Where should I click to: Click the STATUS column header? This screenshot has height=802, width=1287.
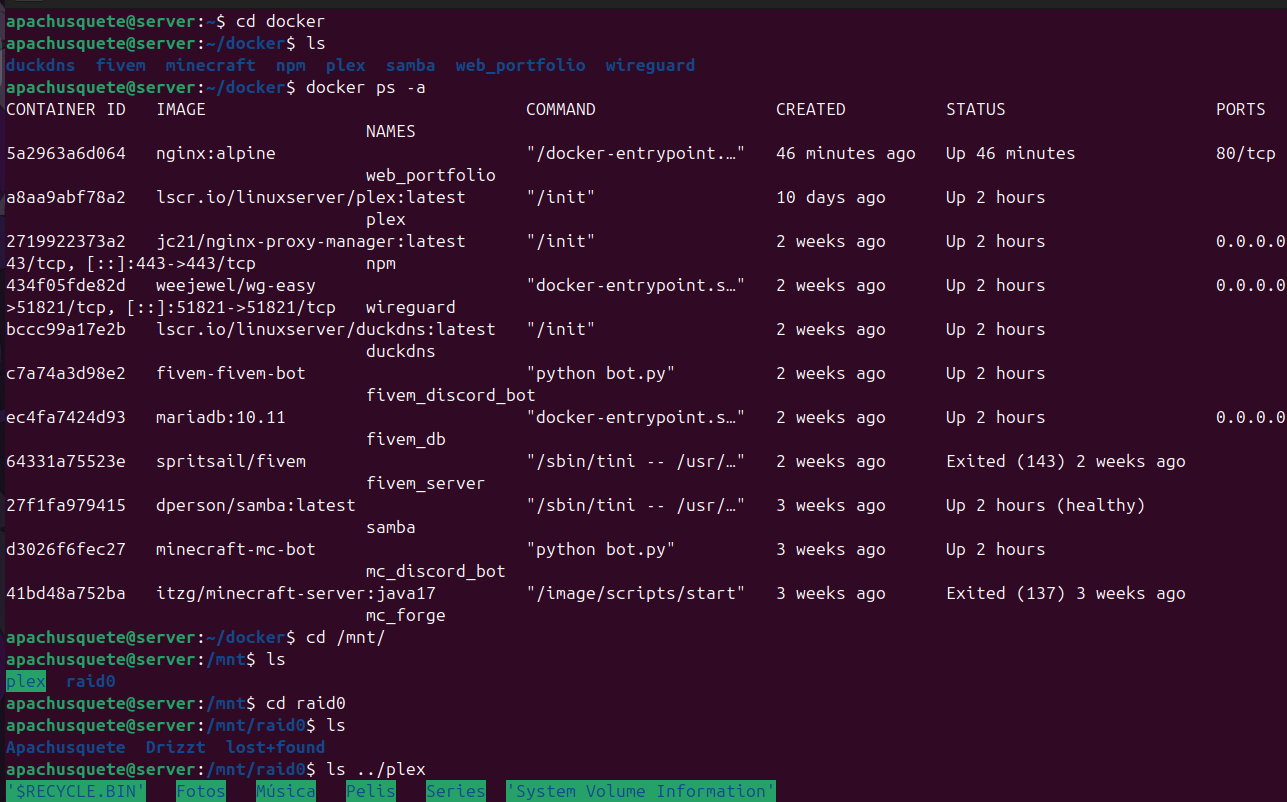(975, 109)
